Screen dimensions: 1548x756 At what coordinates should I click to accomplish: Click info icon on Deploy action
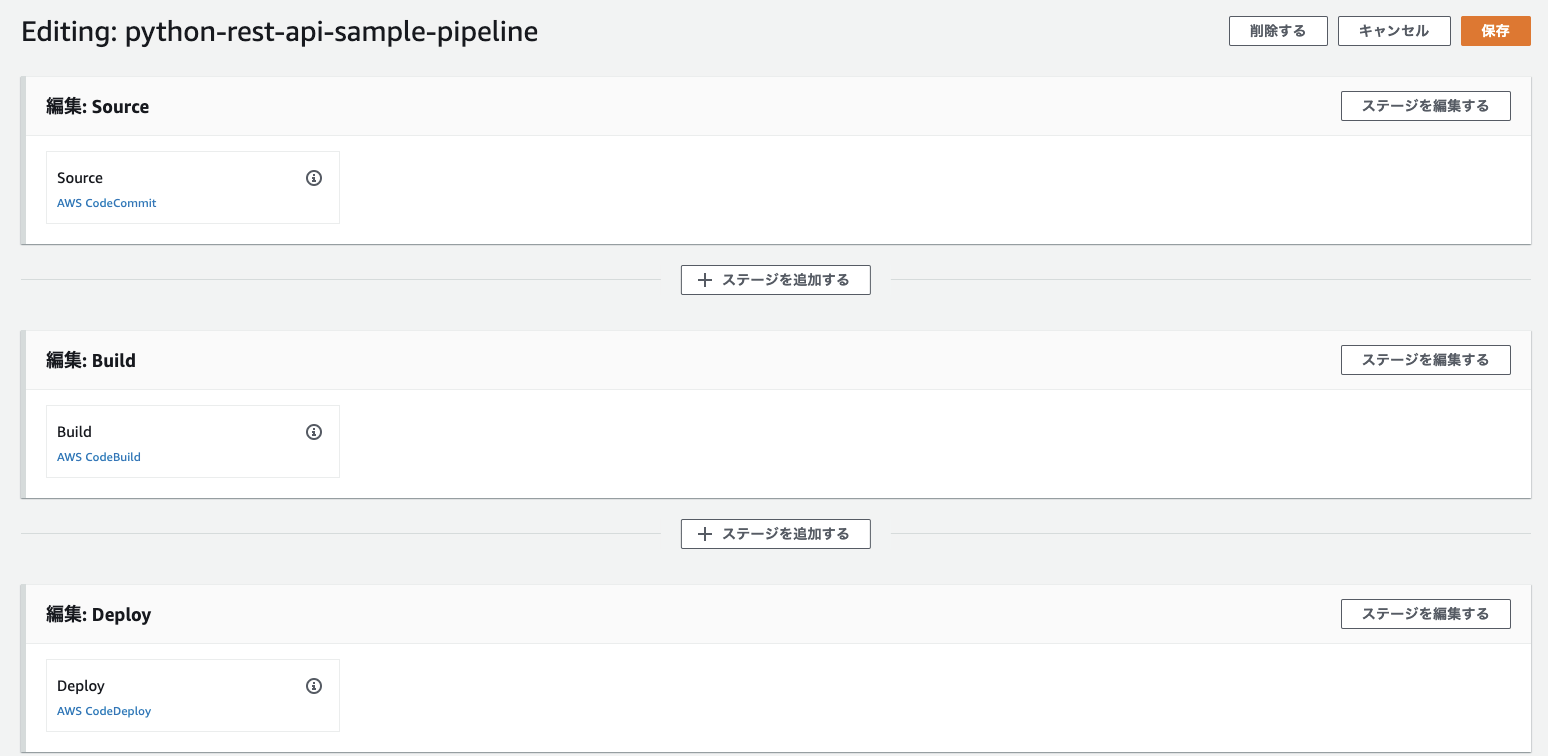coord(314,686)
